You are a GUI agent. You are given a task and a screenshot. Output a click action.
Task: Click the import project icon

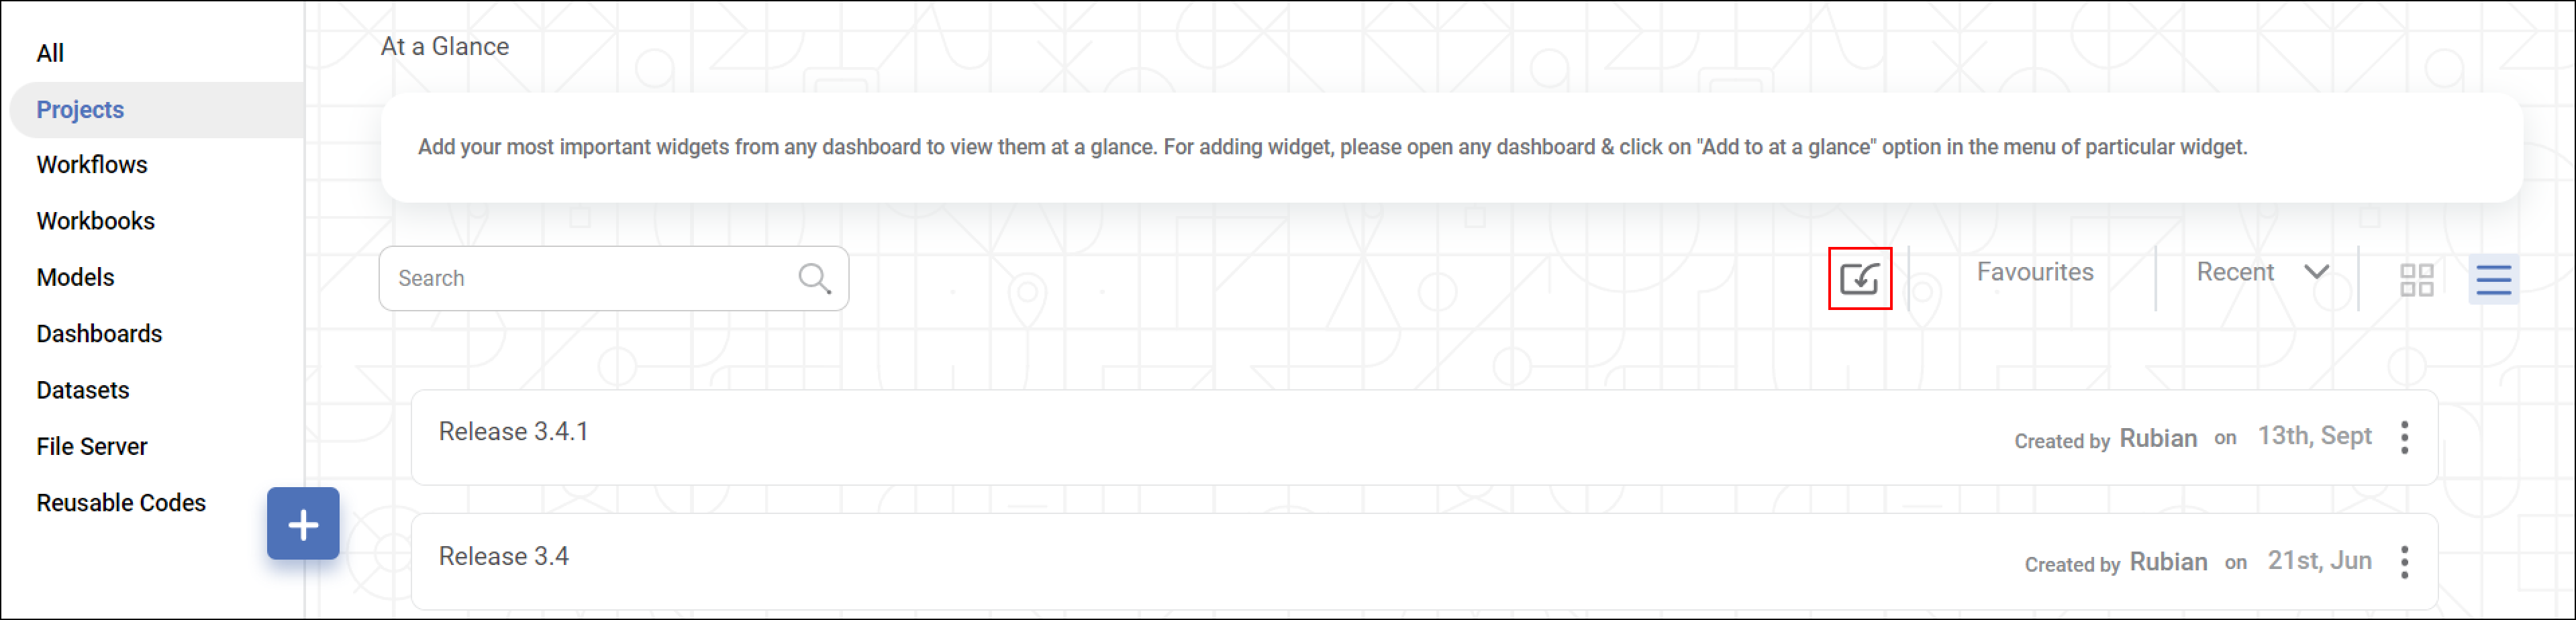tap(1859, 278)
